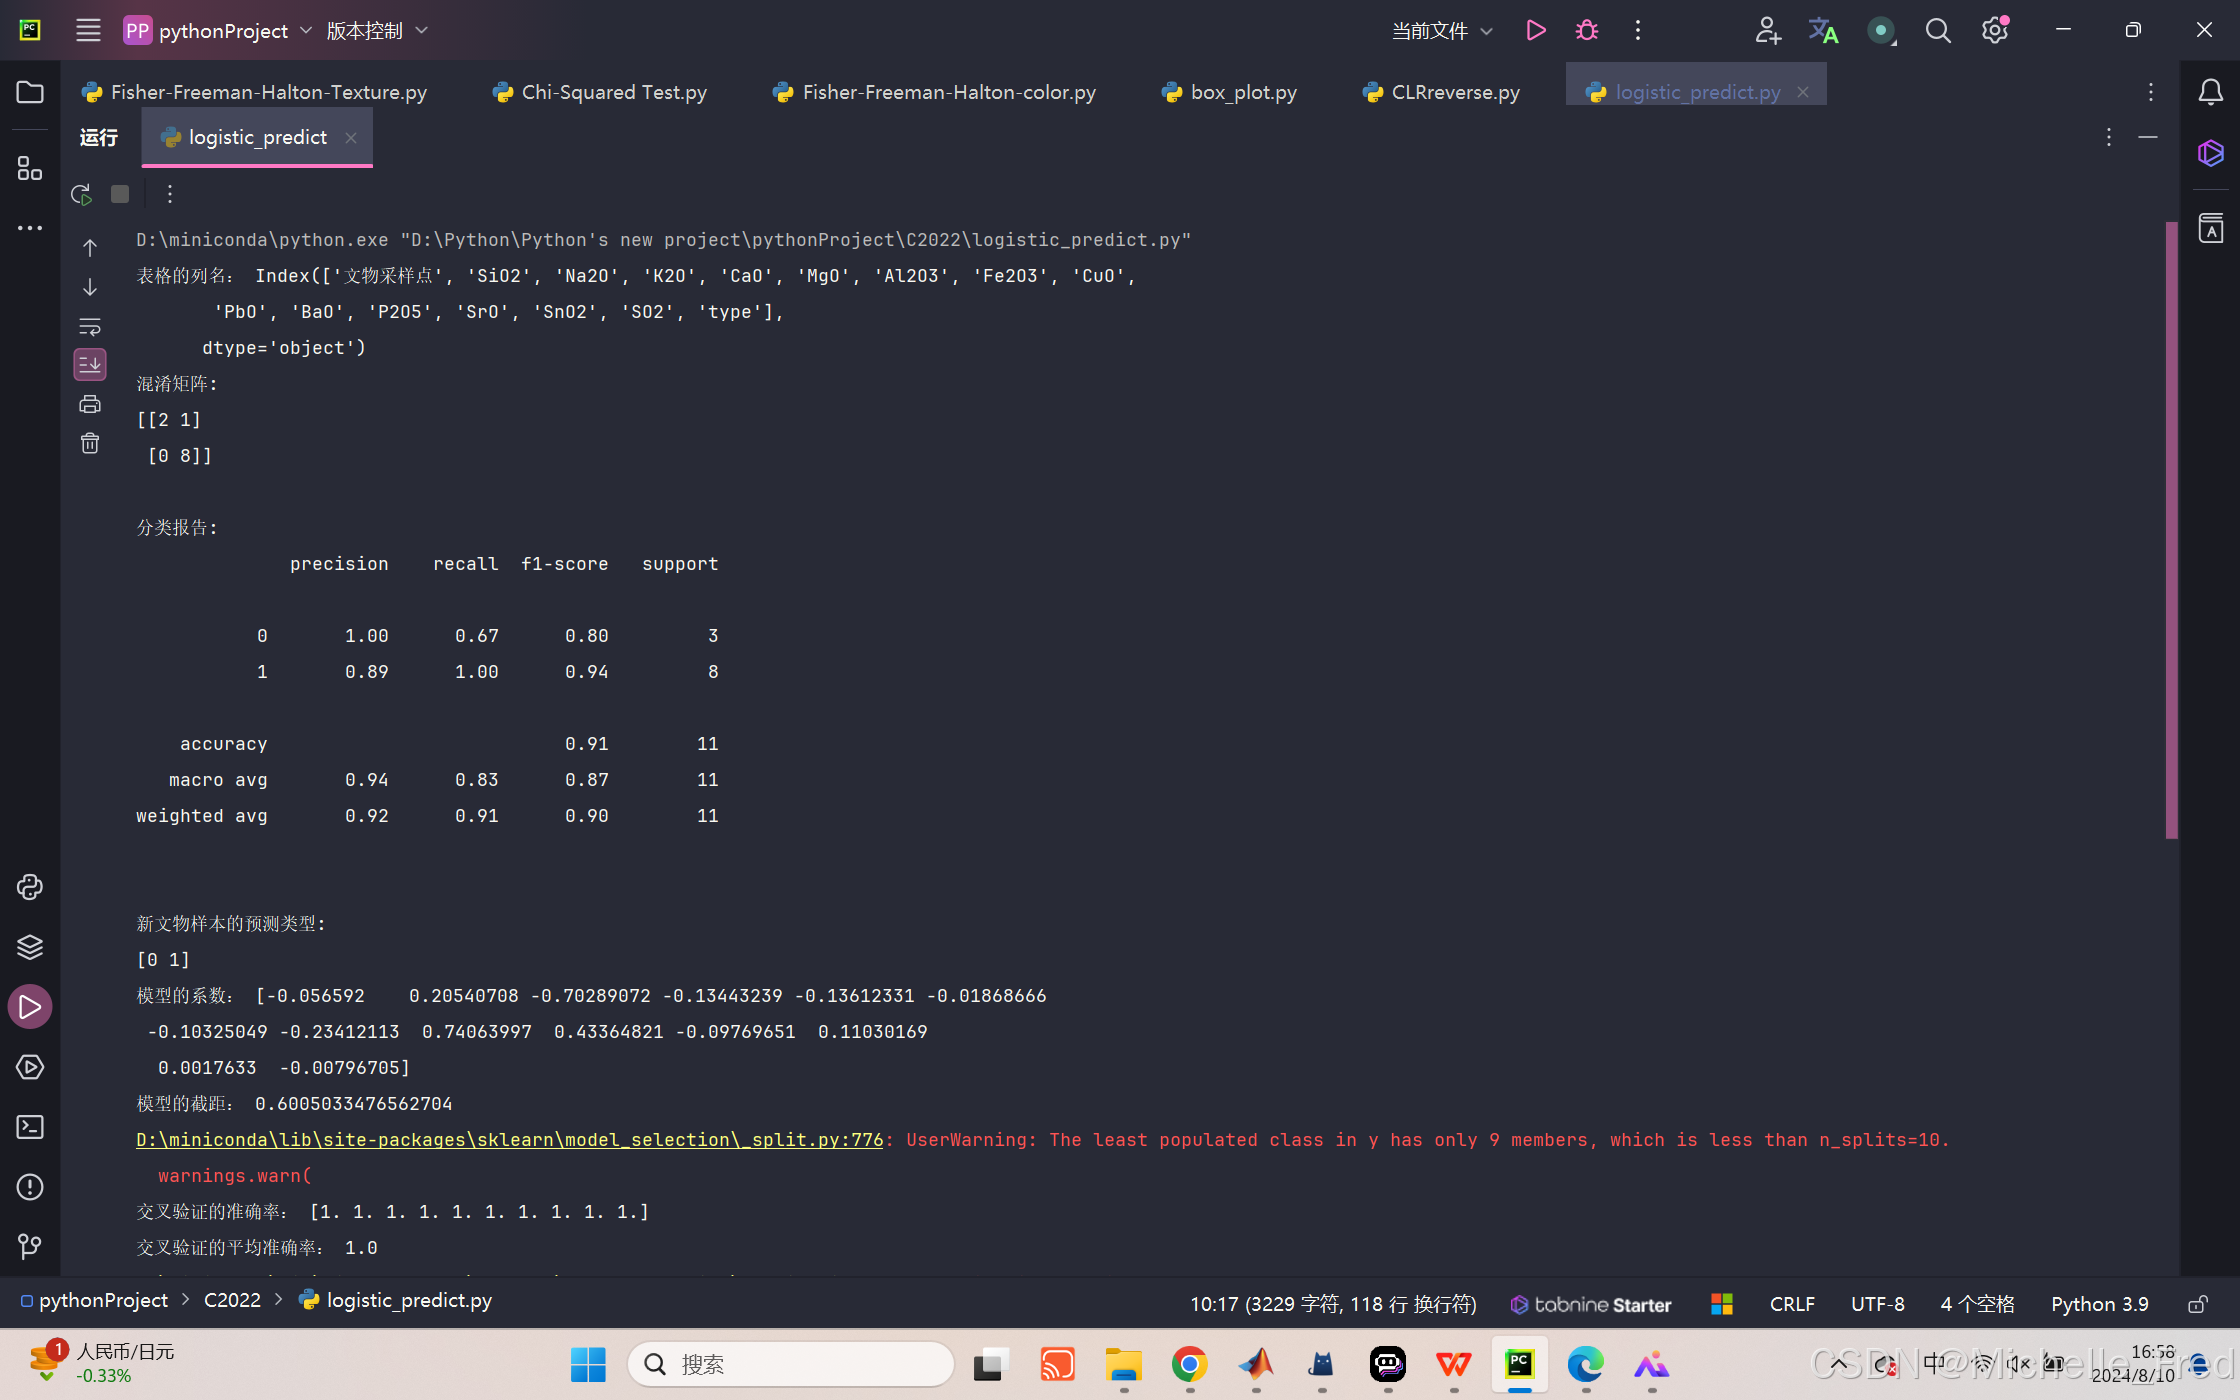Open the Python Console tool window

[x=30, y=887]
